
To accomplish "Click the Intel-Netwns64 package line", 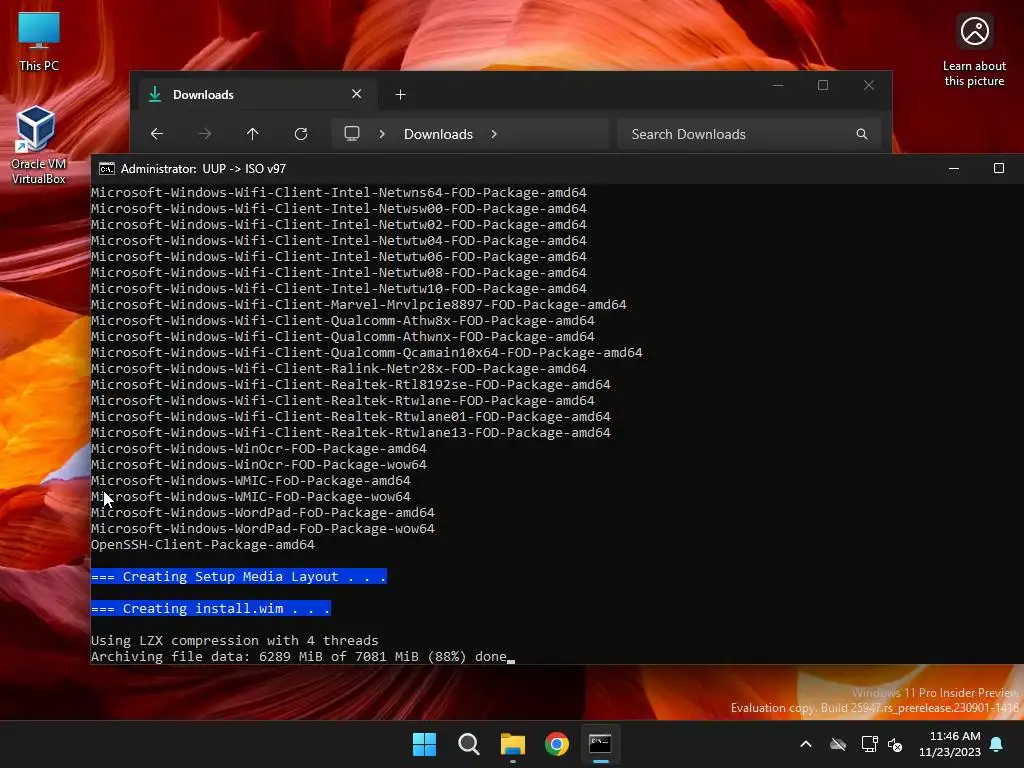I will point(338,192).
